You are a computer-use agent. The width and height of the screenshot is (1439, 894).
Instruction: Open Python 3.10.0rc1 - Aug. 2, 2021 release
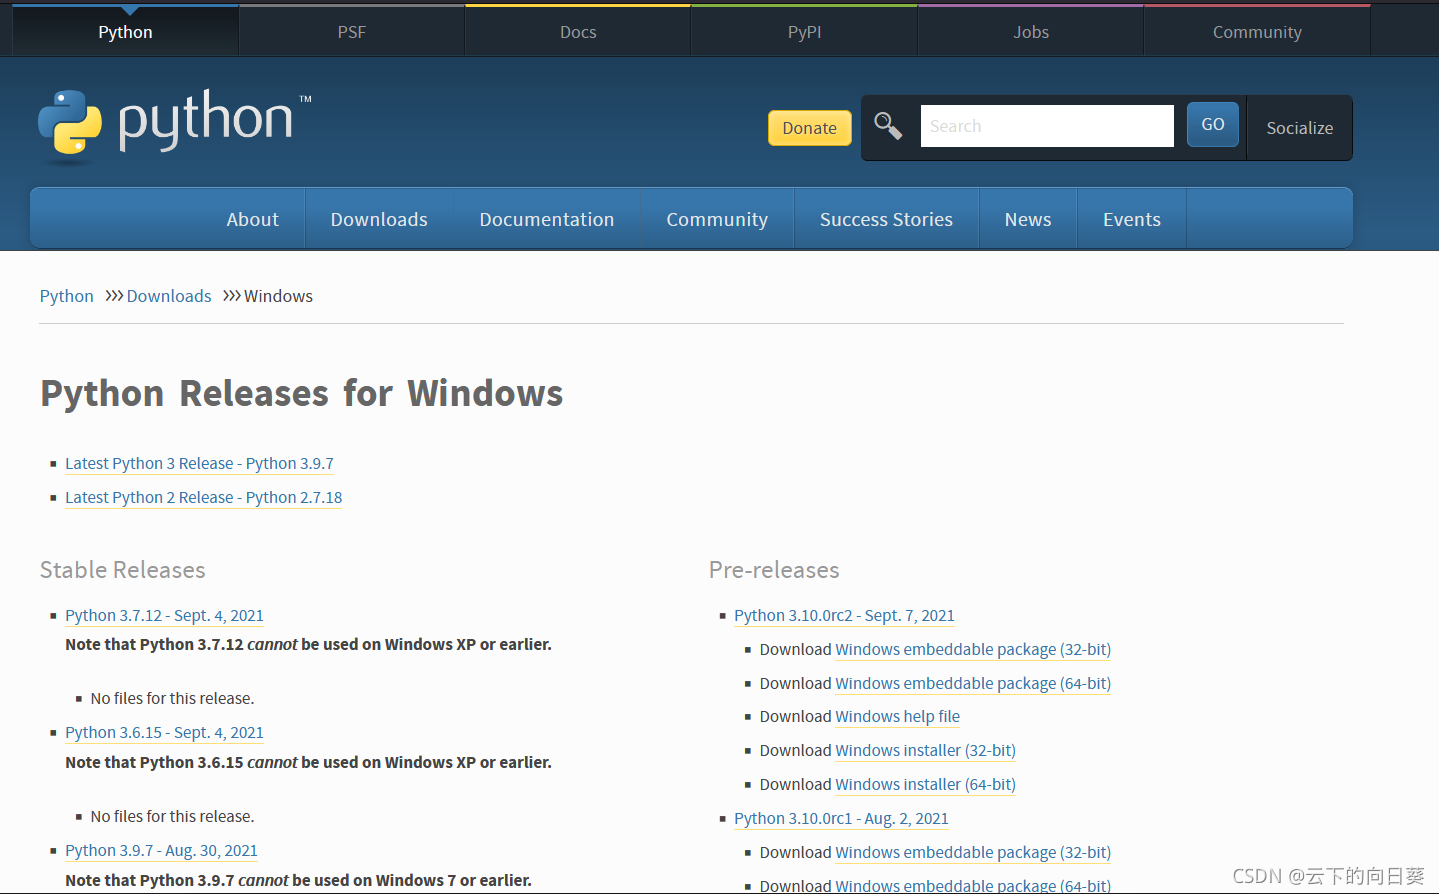point(841,818)
